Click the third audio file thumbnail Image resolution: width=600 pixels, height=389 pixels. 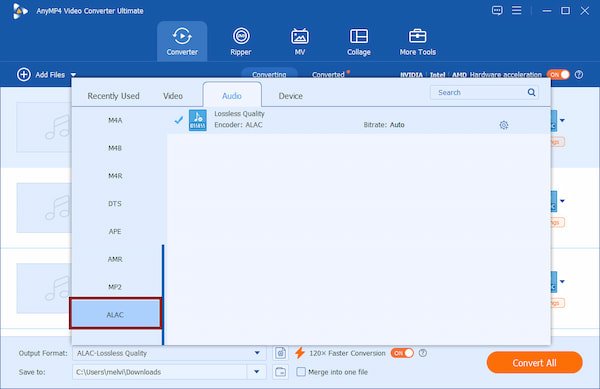click(44, 288)
